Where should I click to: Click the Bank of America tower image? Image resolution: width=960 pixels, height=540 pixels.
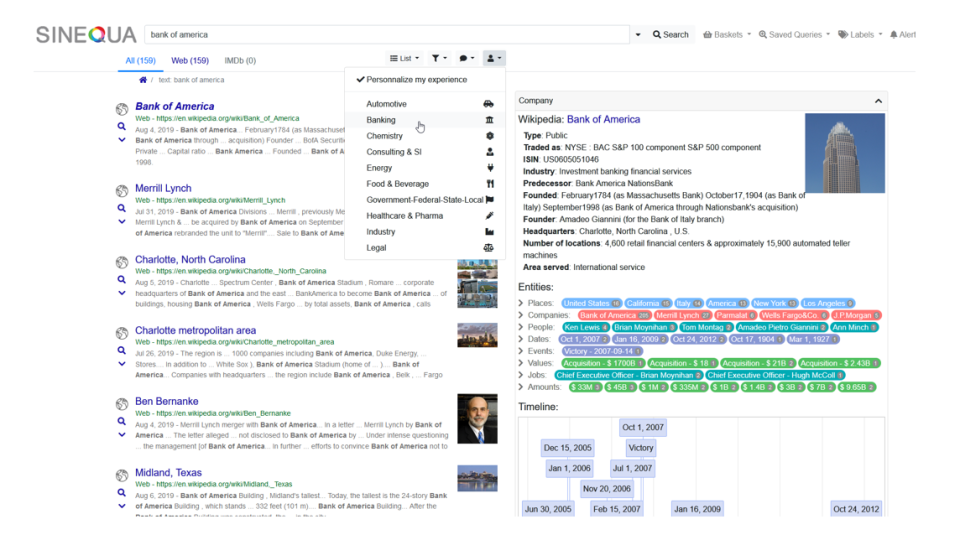pos(845,153)
